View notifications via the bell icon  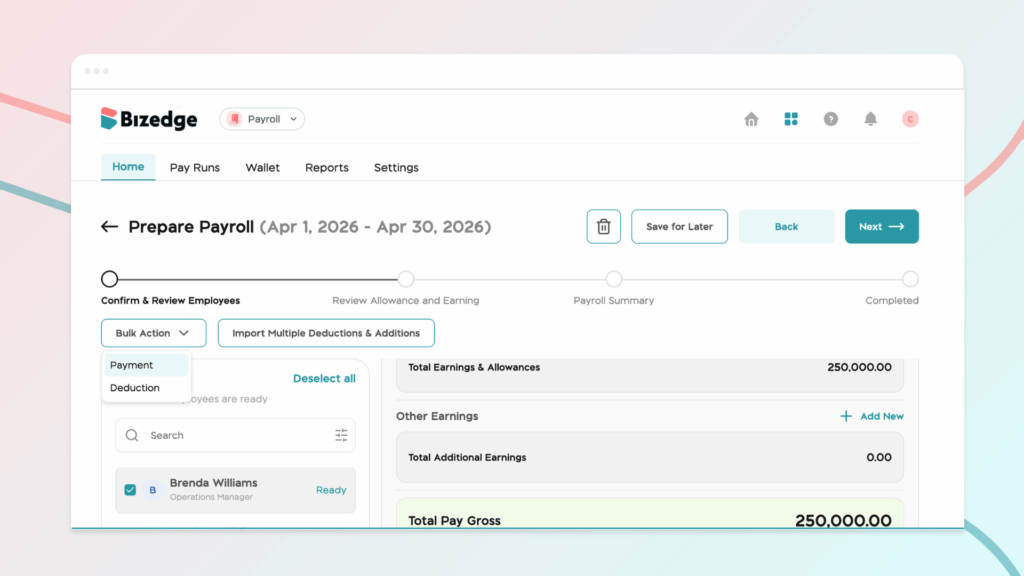tap(871, 119)
